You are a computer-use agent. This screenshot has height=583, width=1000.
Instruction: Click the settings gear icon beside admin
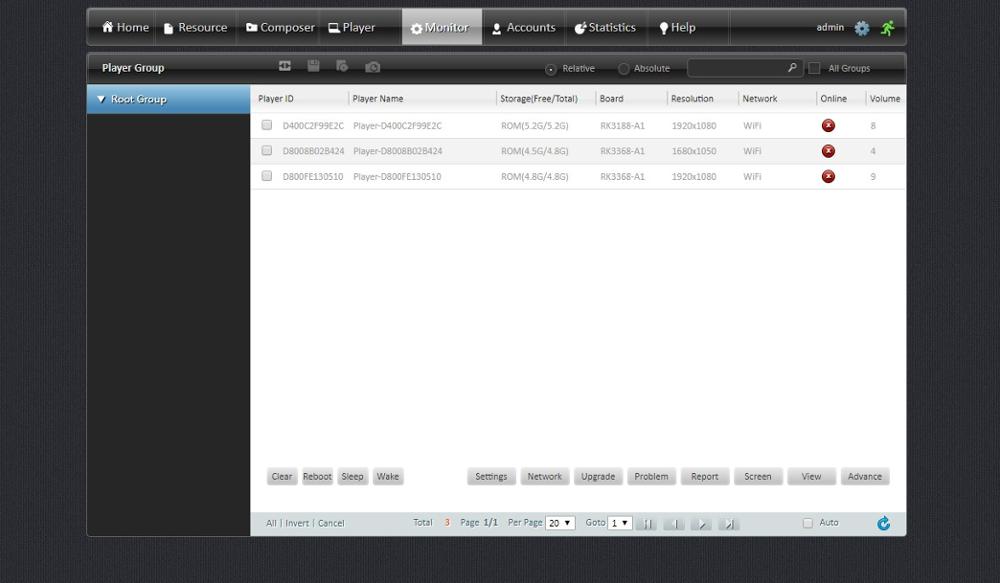pos(862,28)
